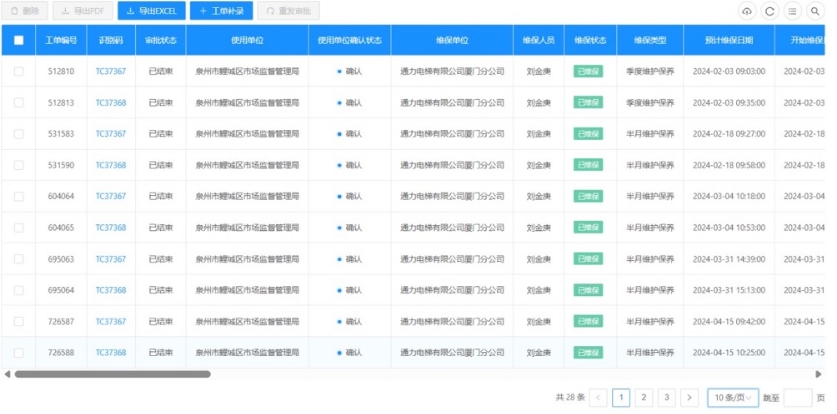
Task: Switch to page 3 in the pagination
Action: 667,397
